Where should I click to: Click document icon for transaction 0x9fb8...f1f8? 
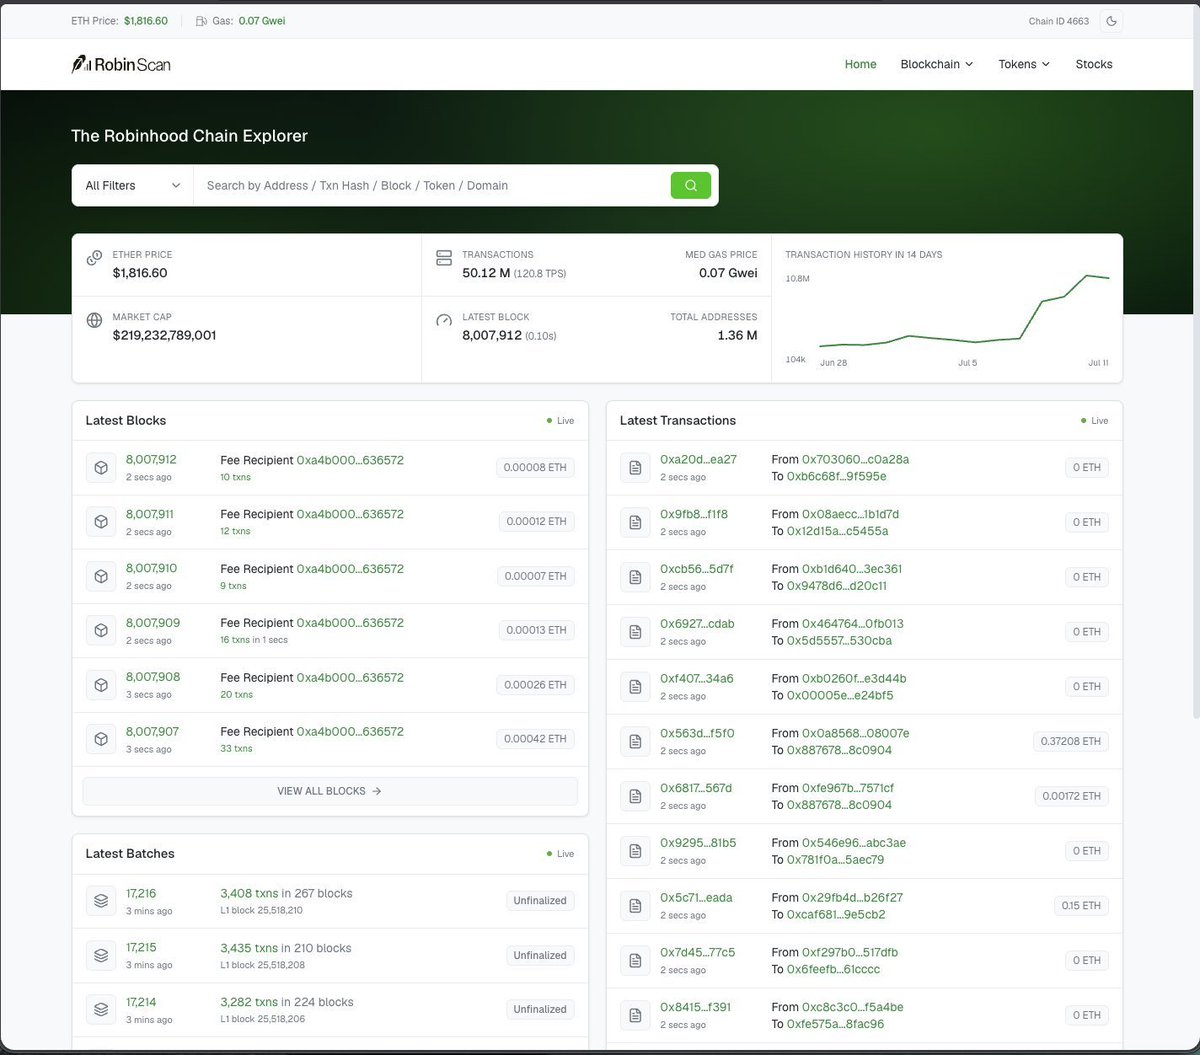coord(635,522)
